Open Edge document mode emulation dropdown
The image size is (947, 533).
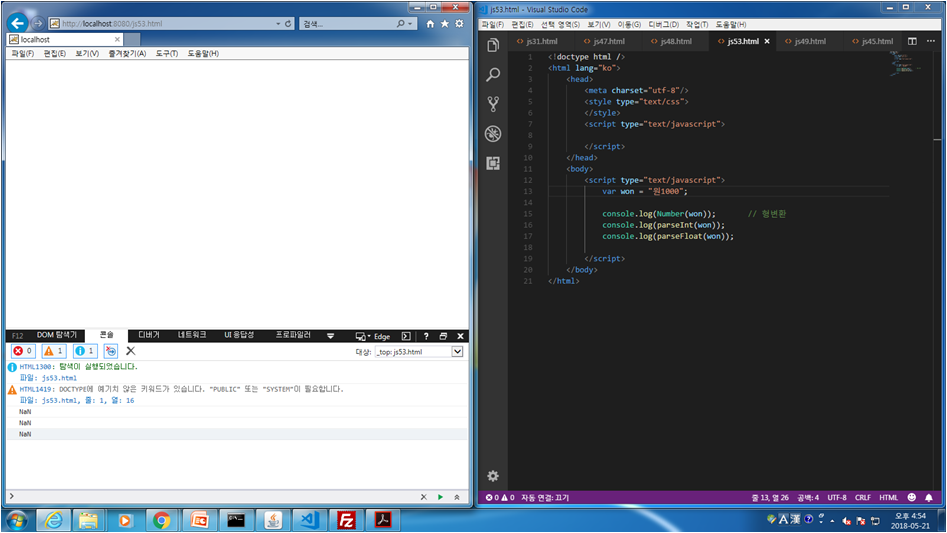373,336
